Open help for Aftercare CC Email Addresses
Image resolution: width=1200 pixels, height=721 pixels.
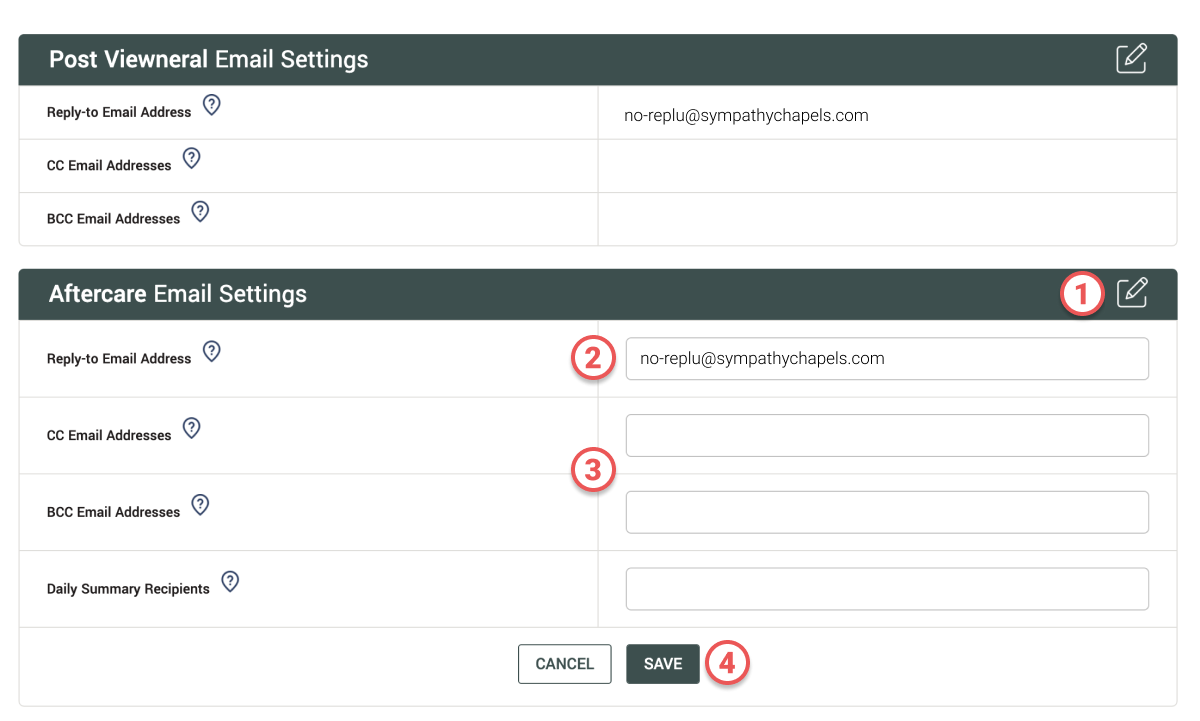(192, 428)
